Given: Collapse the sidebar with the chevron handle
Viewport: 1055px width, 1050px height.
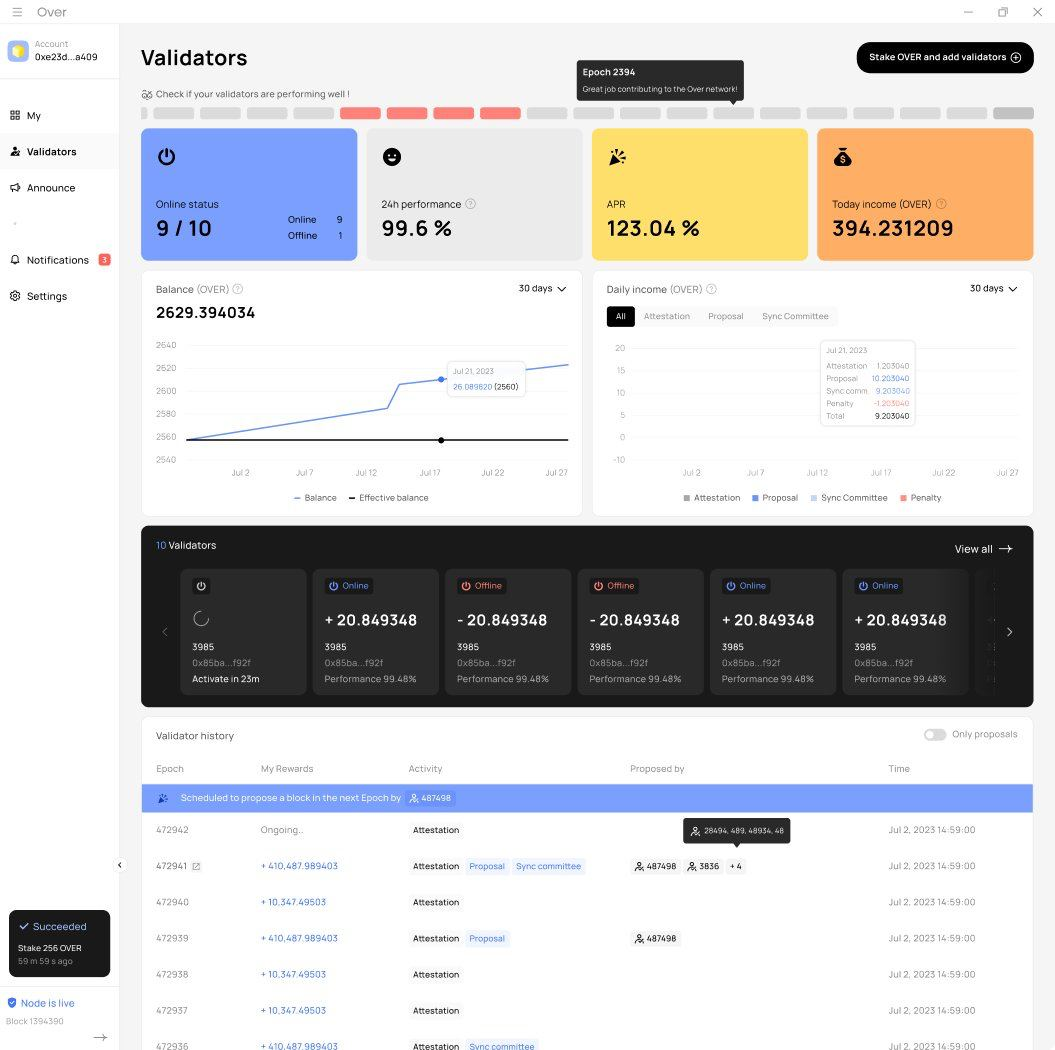Looking at the screenshot, I should [120, 865].
